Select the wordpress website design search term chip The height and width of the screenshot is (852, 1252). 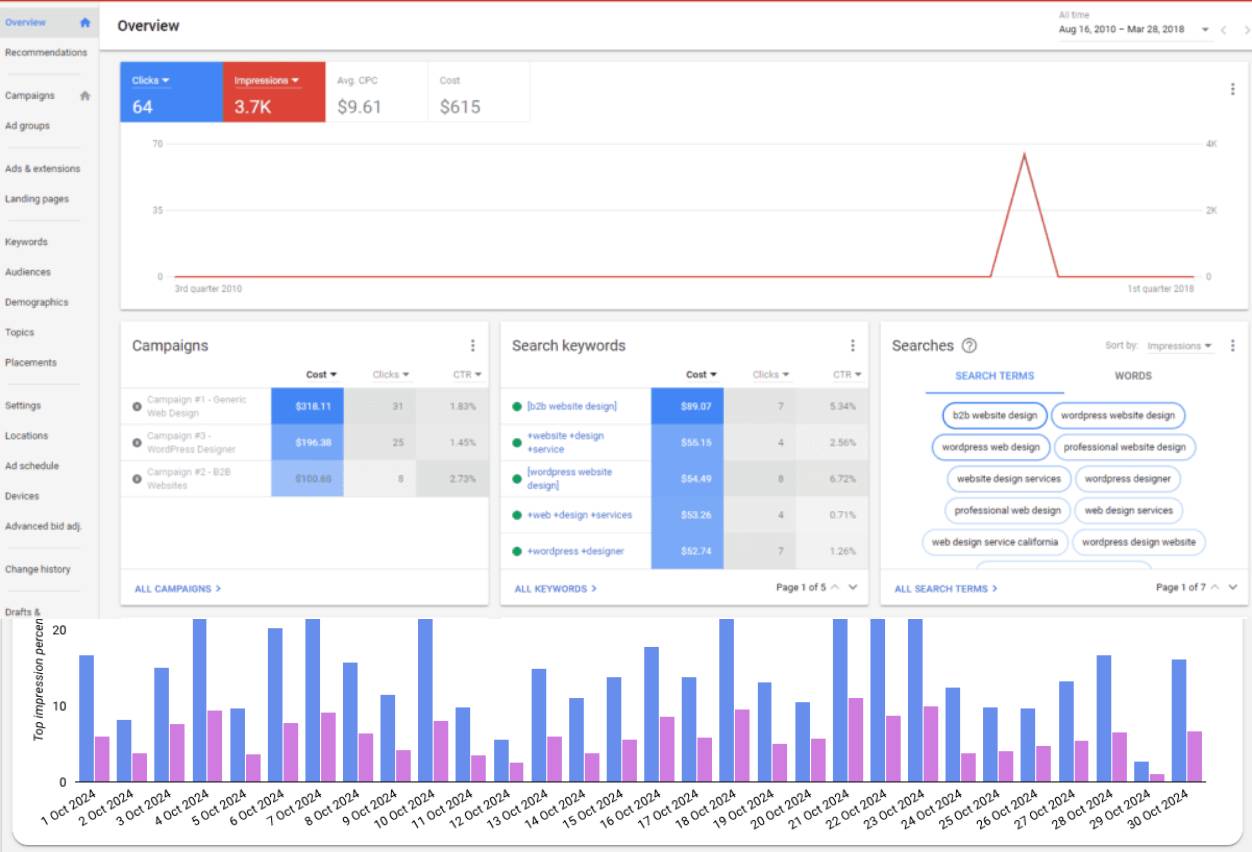point(1117,415)
